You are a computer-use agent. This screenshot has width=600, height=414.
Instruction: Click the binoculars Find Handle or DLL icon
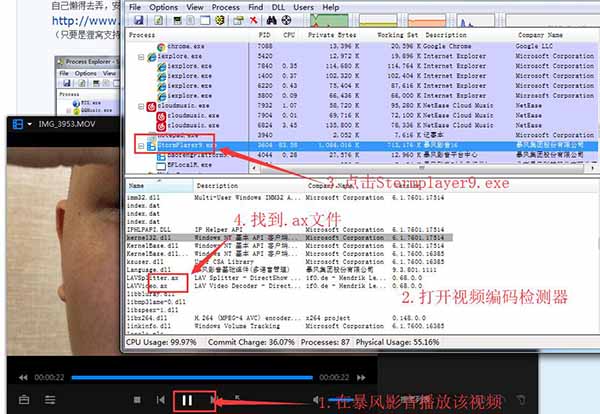271,20
